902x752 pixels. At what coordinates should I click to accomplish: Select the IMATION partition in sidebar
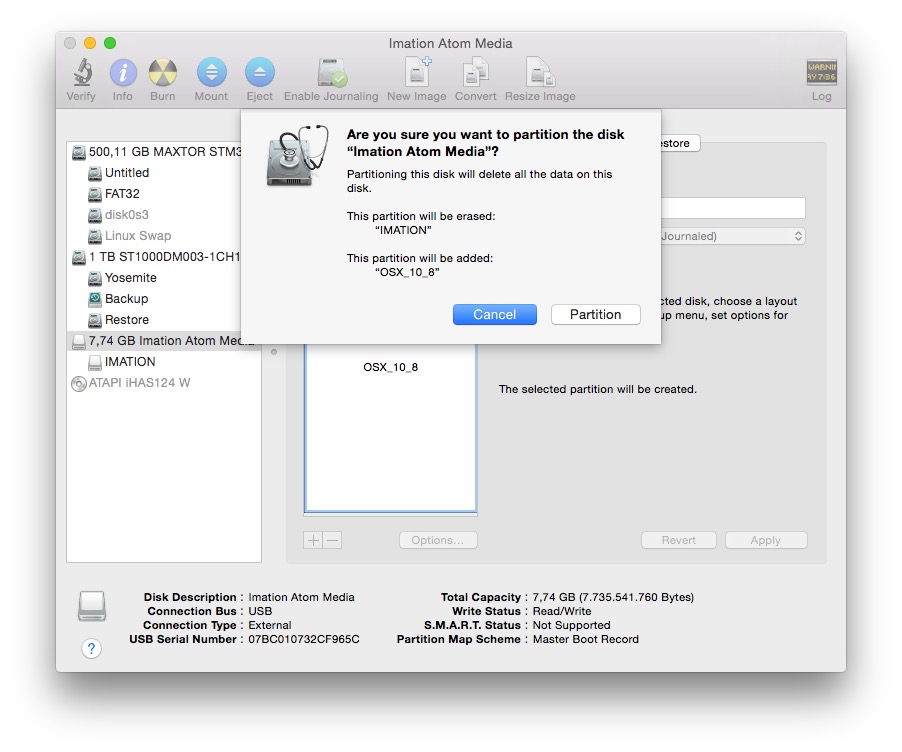click(x=130, y=362)
